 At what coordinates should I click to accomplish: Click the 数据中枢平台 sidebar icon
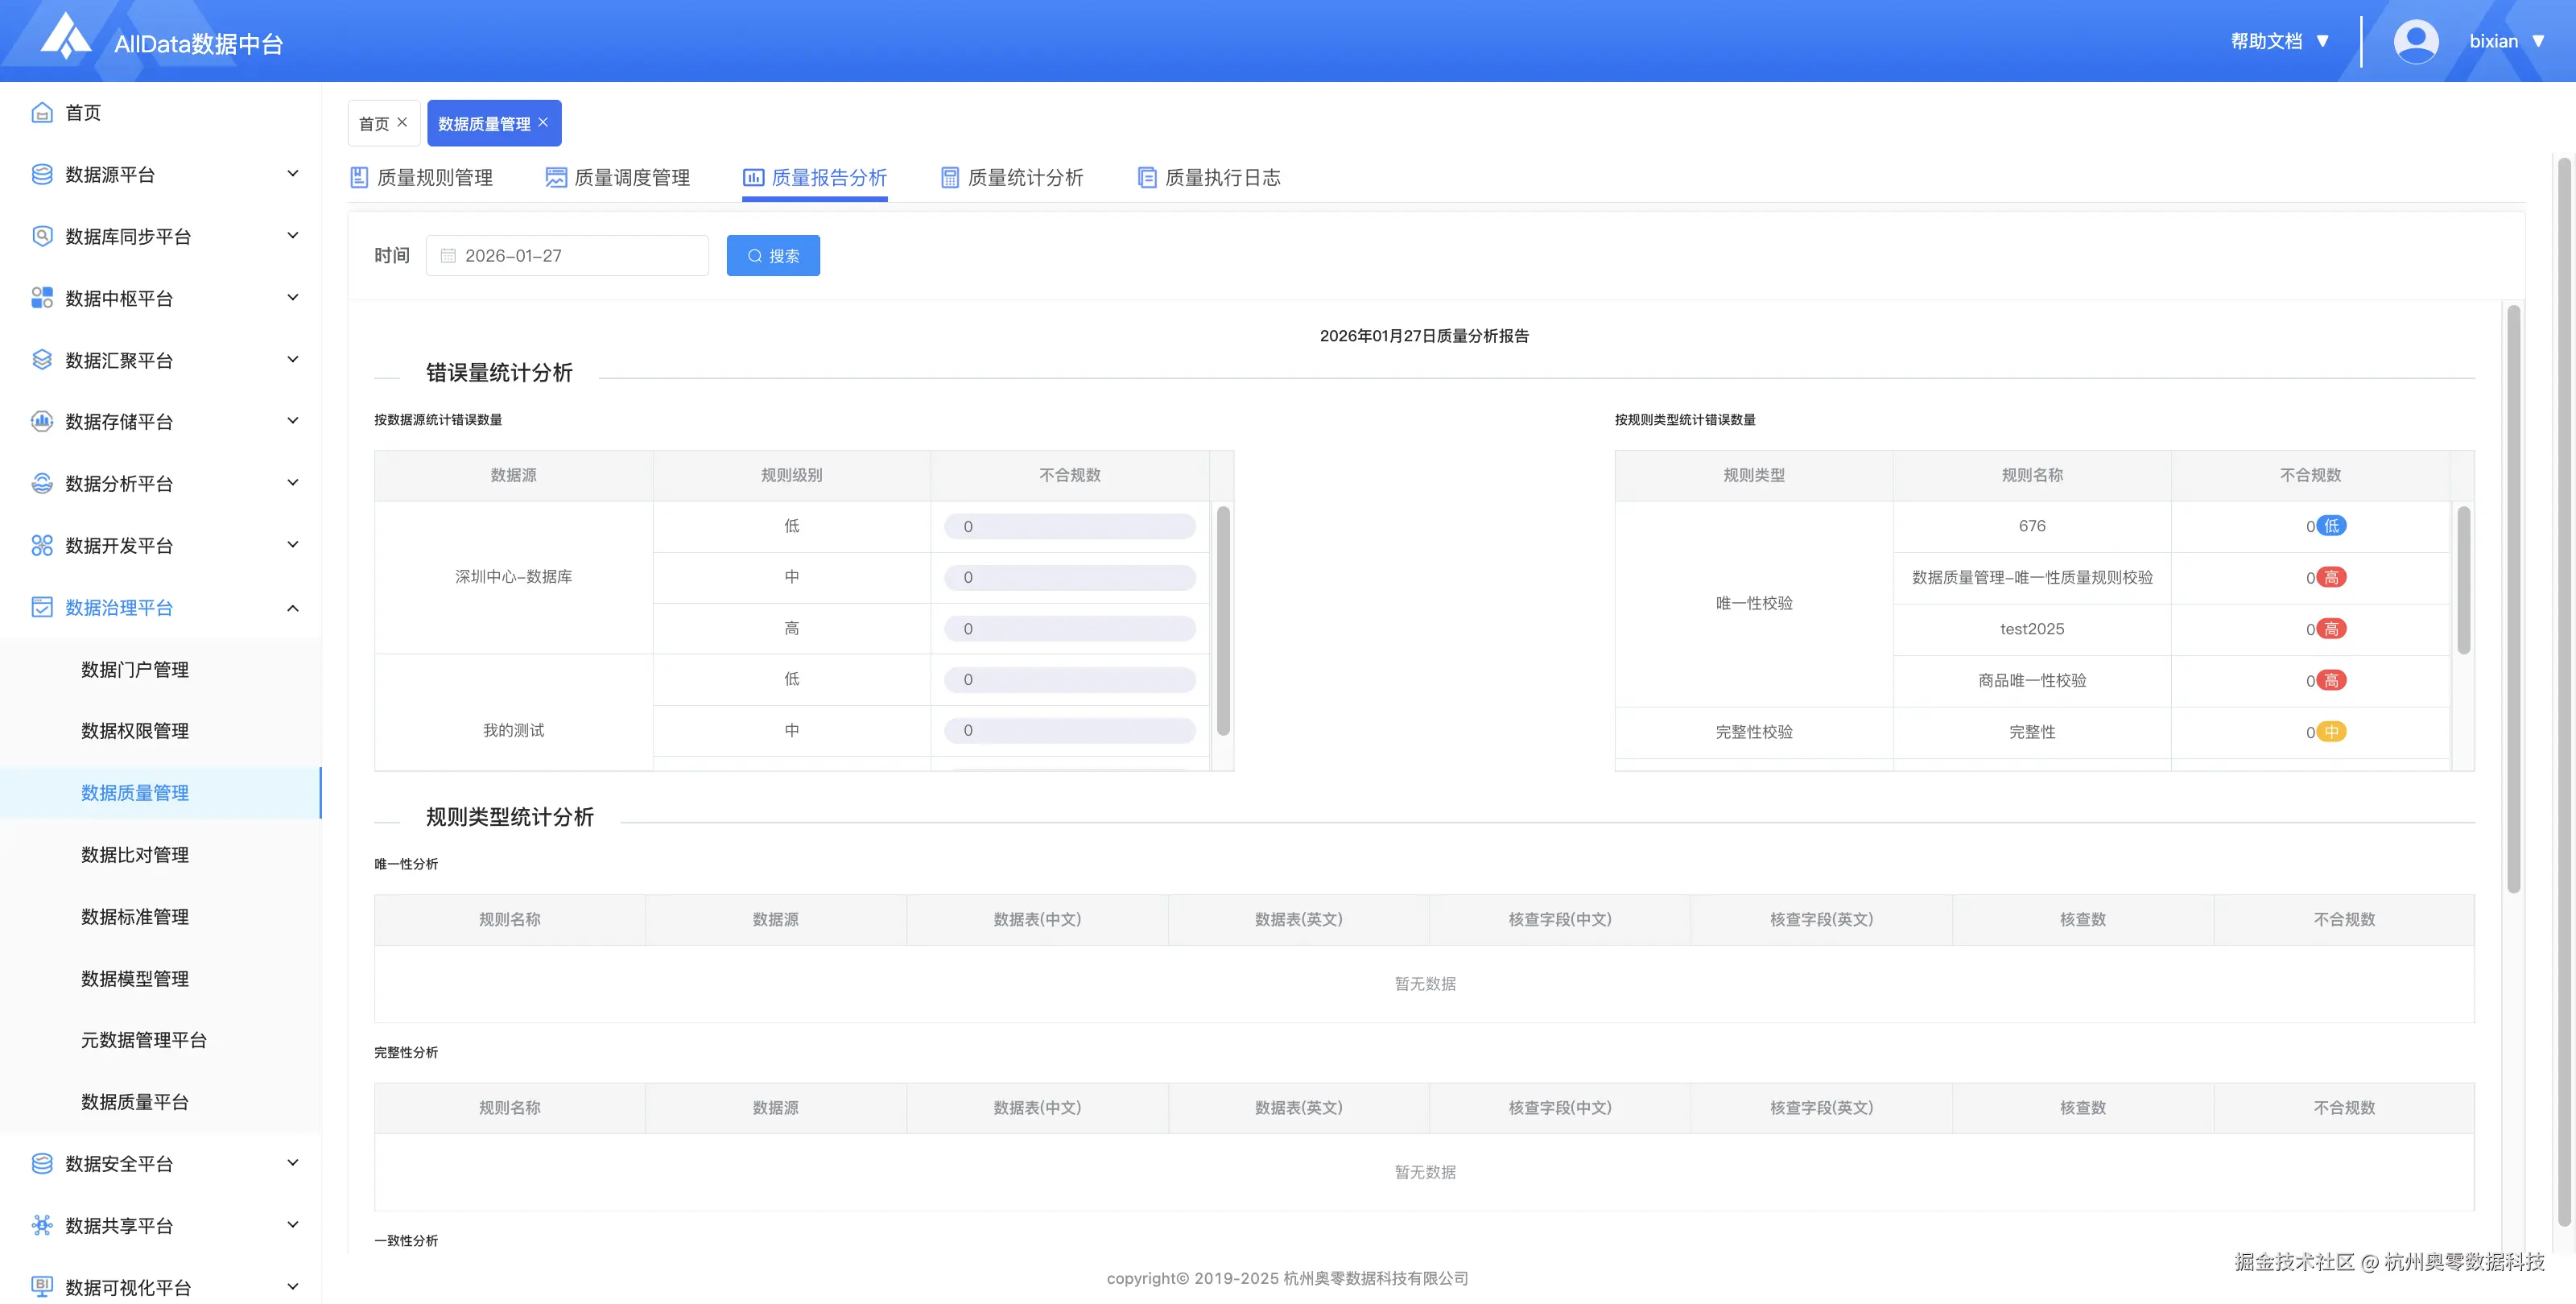pyautogui.click(x=42, y=298)
